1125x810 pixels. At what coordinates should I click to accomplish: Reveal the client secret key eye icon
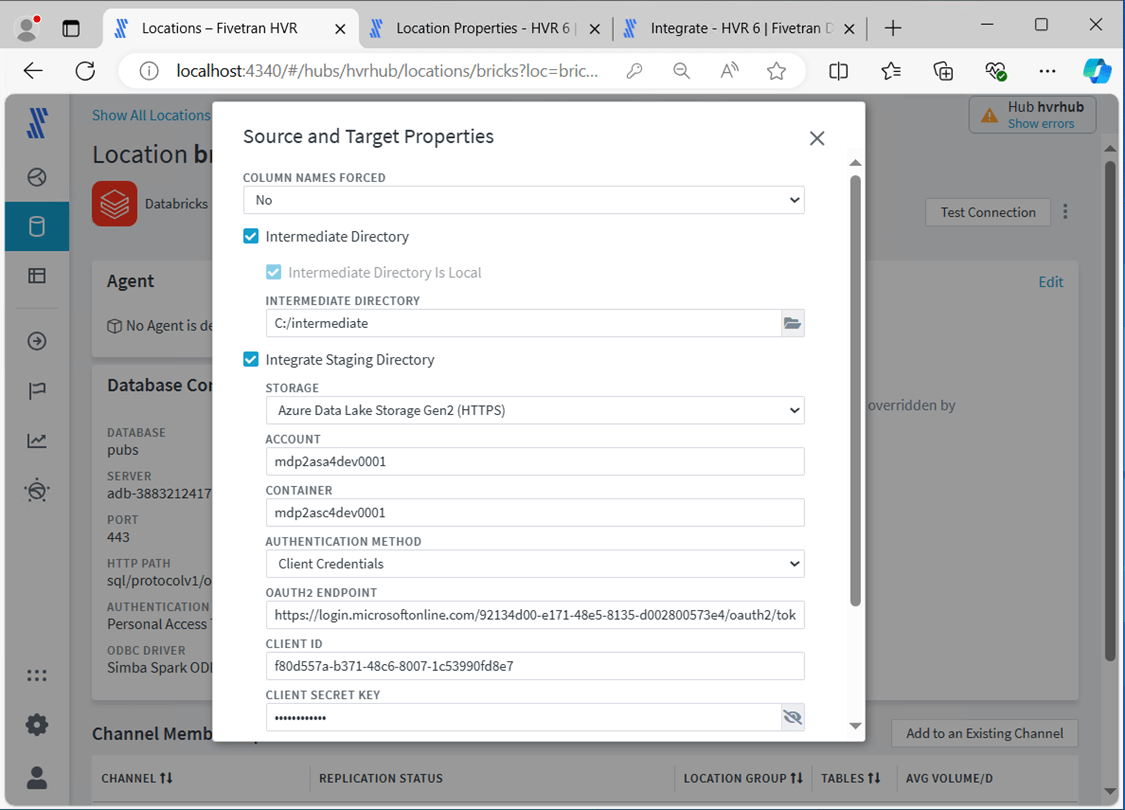792,717
